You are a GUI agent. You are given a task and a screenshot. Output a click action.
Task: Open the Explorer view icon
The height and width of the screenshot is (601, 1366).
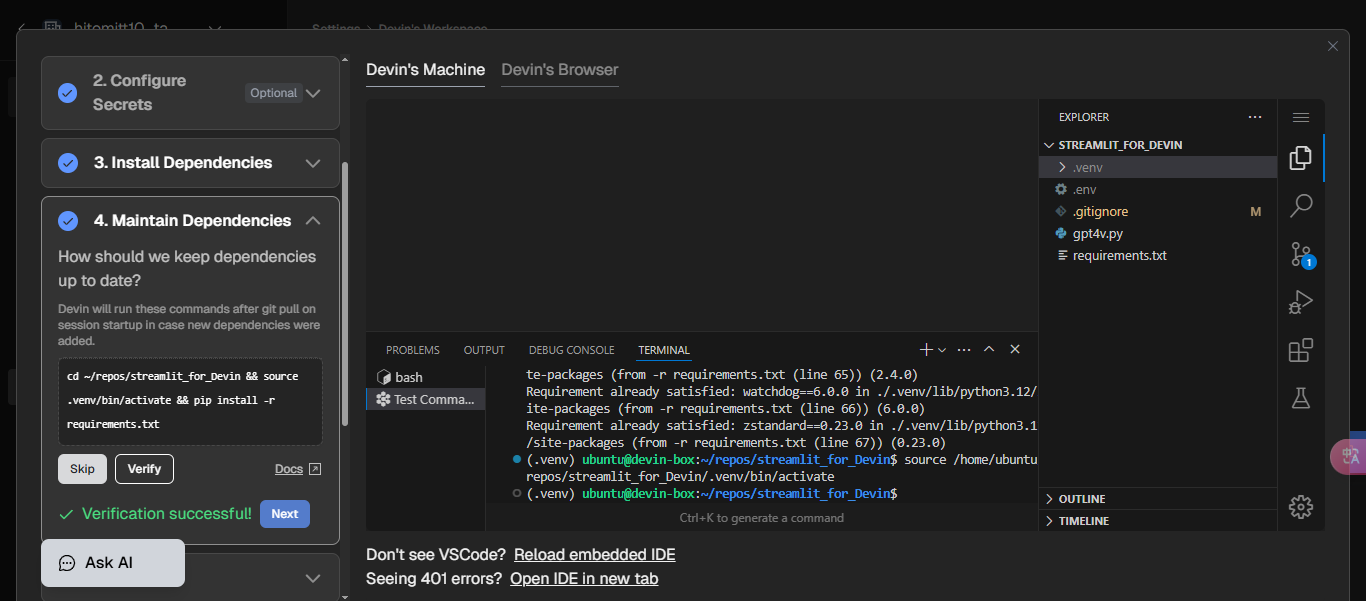1300,157
